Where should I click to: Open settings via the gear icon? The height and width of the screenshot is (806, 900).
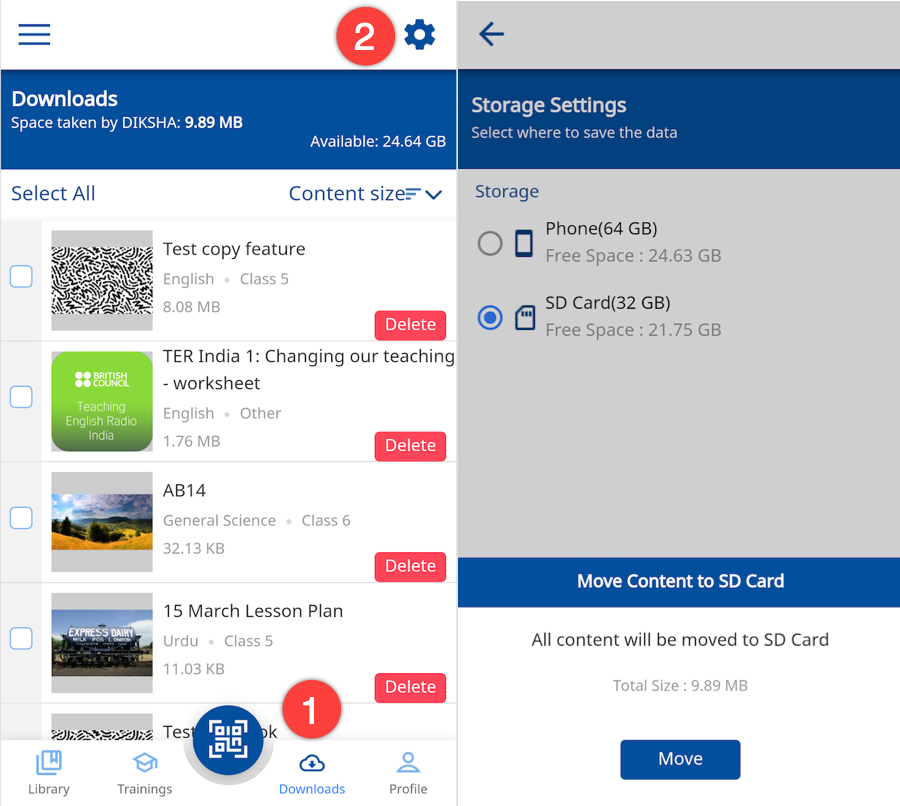coord(420,35)
